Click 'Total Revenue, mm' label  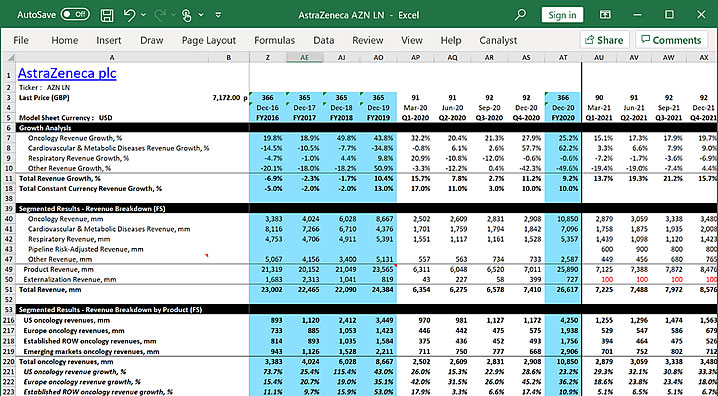point(50,289)
